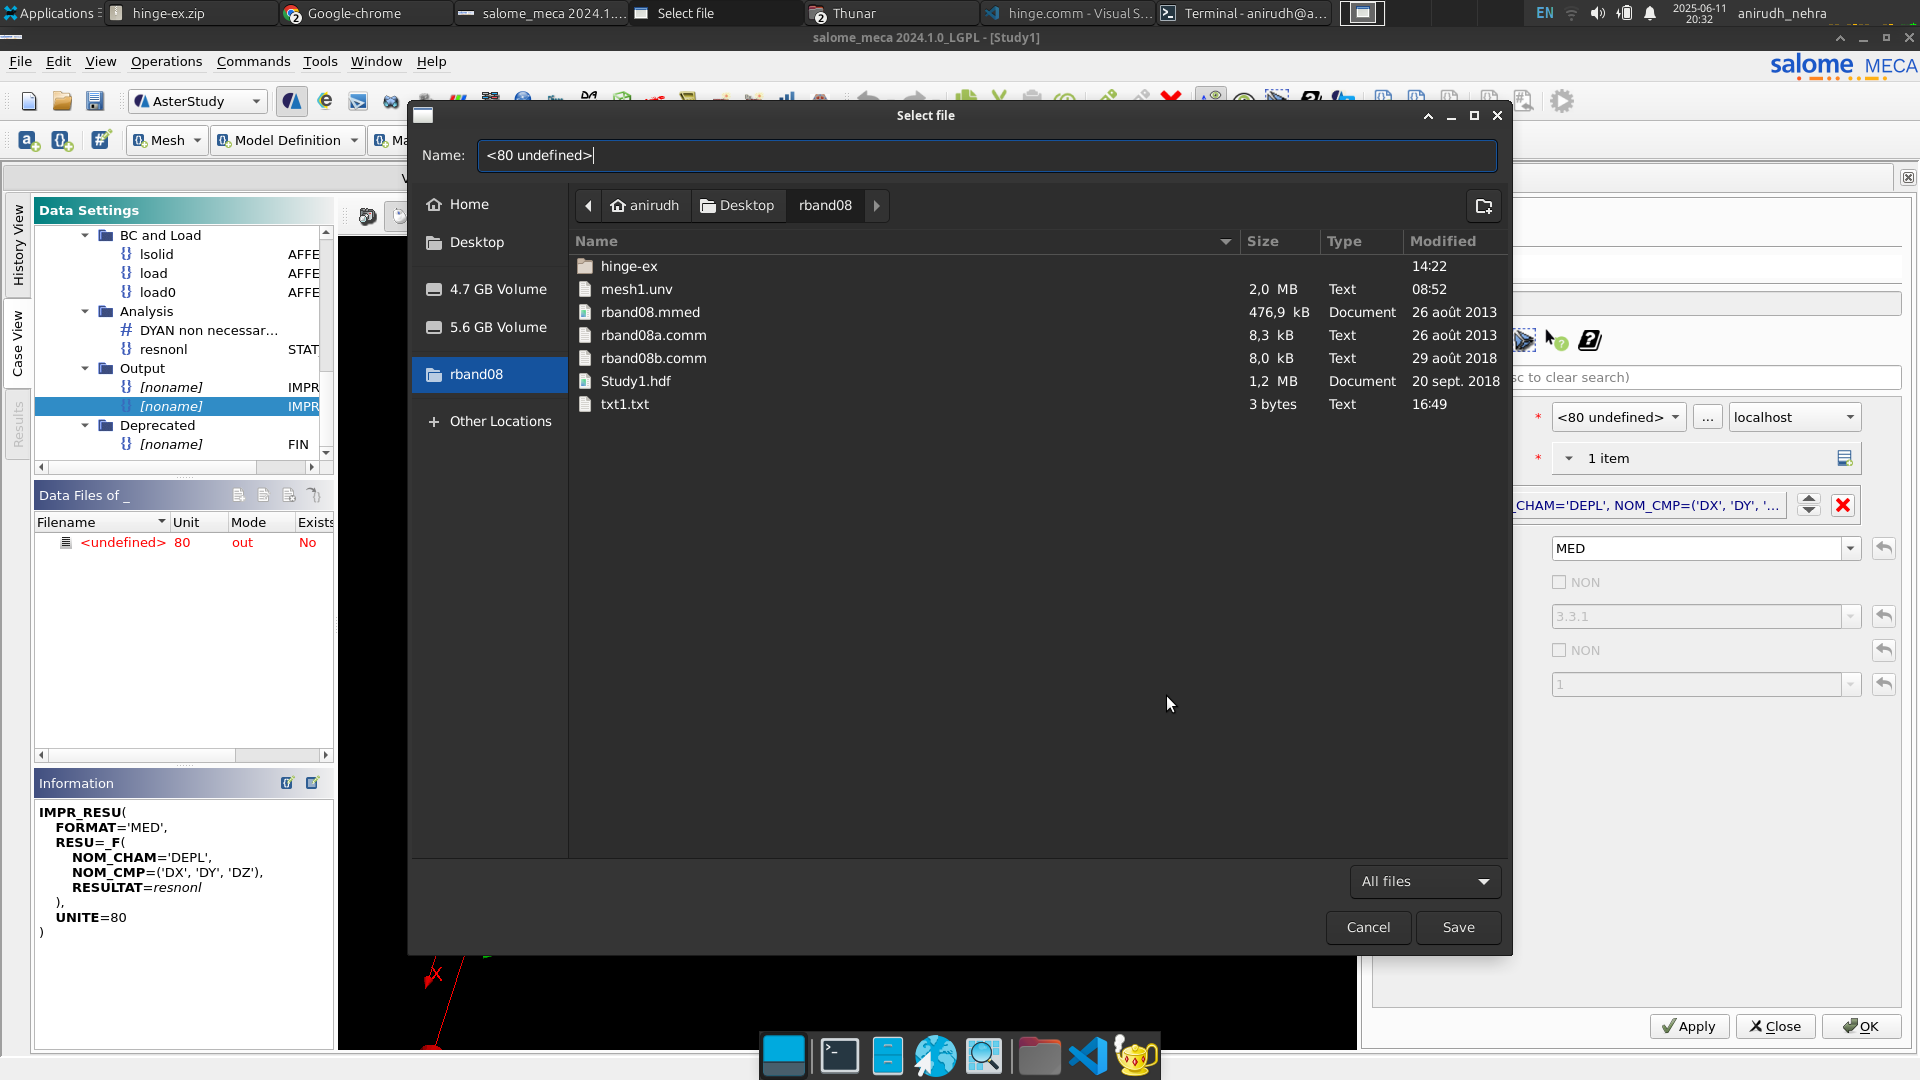The image size is (1920, 1080).
Task: Go to Desktop in path breadcrumb
Action: pos(738,206)
